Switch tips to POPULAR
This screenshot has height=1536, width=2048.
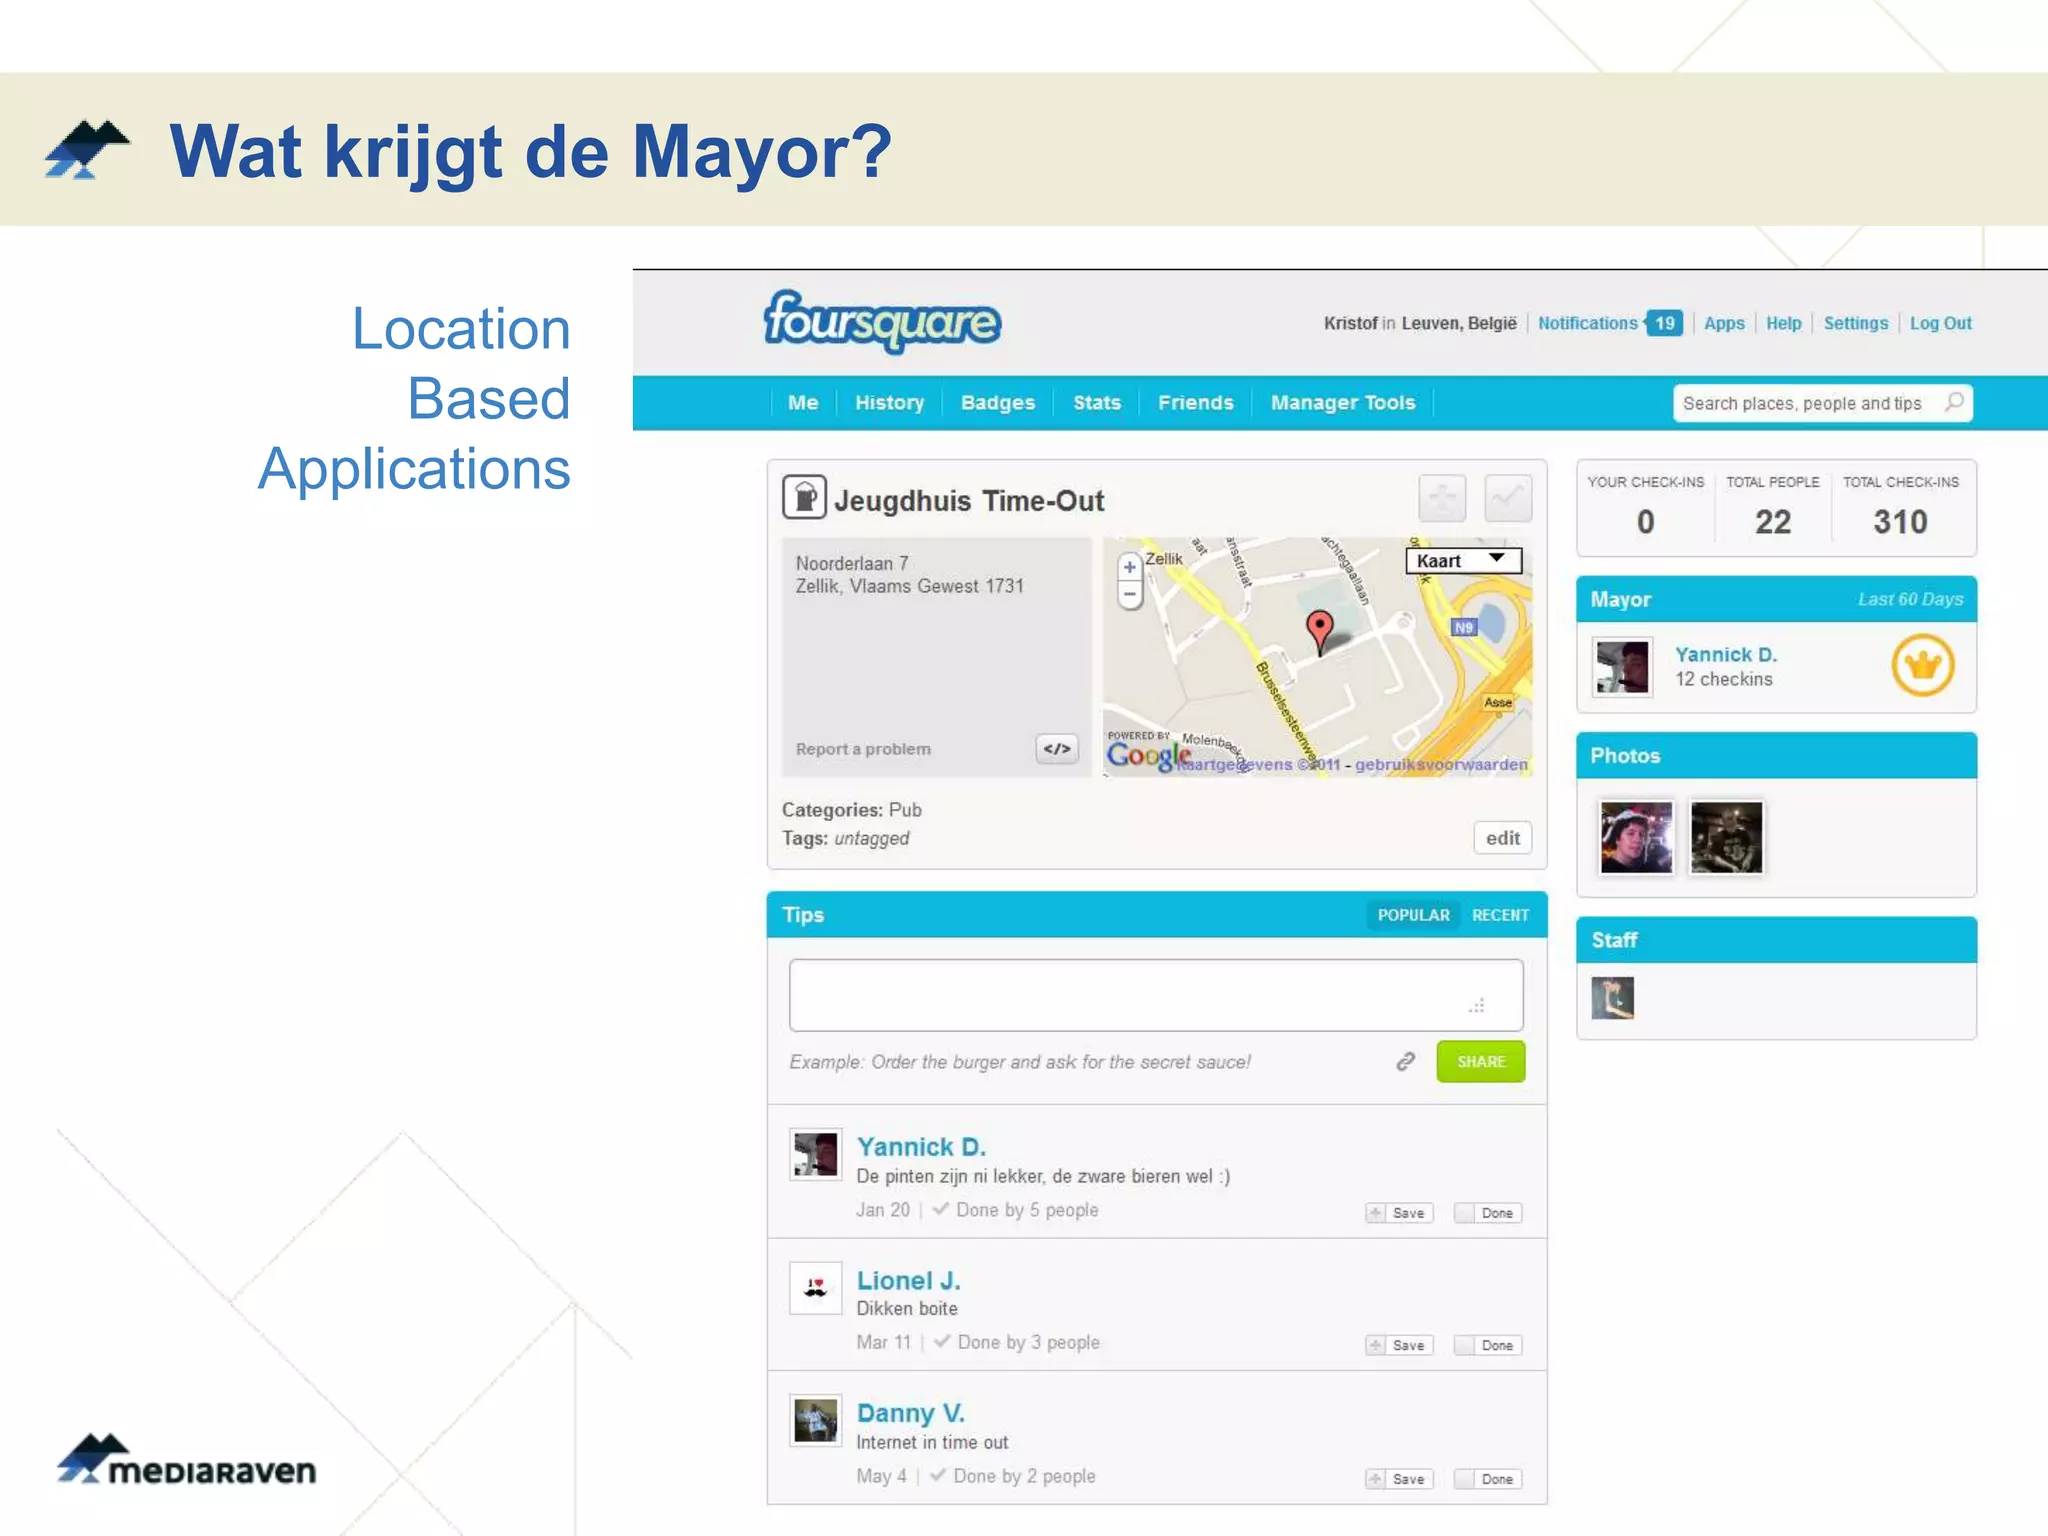[x=1413, y=915]
